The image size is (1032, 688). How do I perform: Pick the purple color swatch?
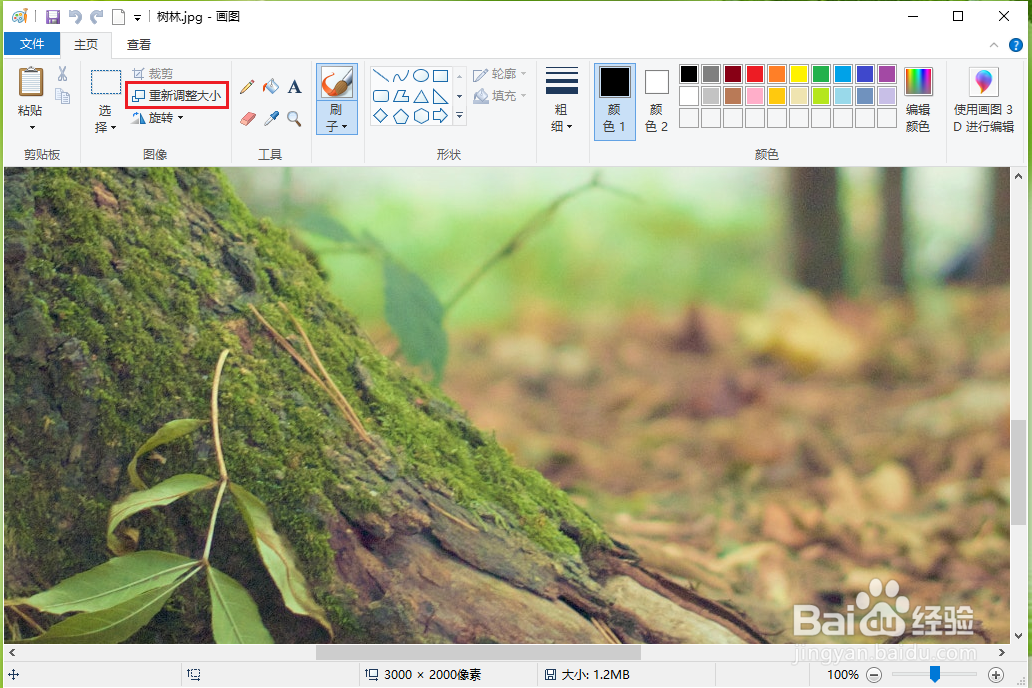tap(887, 74)
